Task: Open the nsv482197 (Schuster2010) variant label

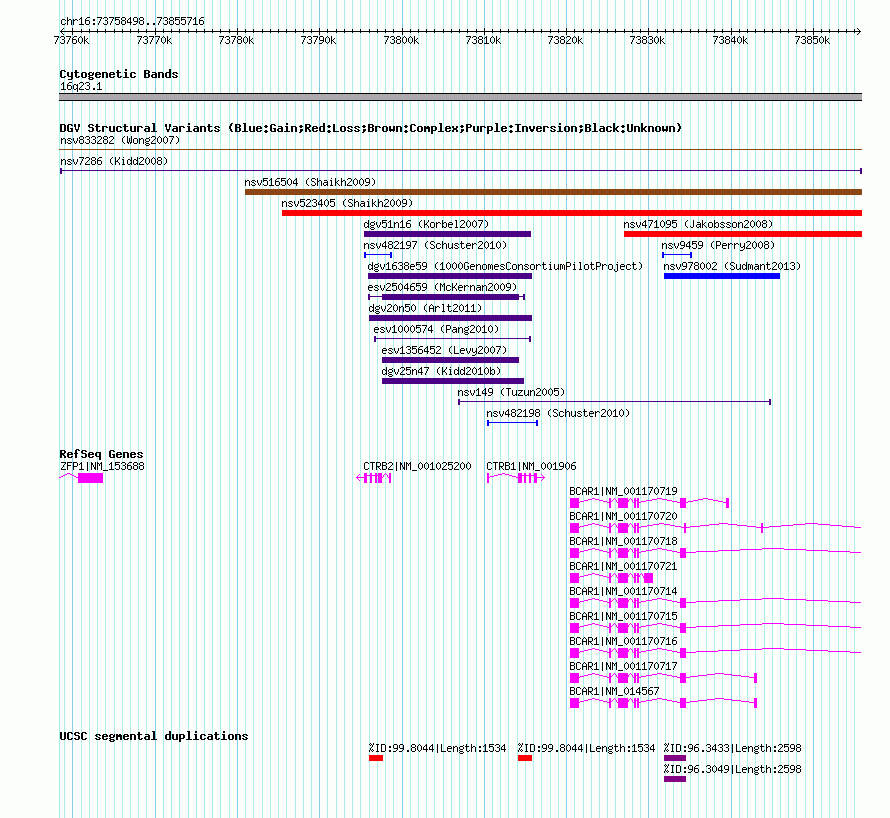Action: pyautogui.click(x=435, y=245)
